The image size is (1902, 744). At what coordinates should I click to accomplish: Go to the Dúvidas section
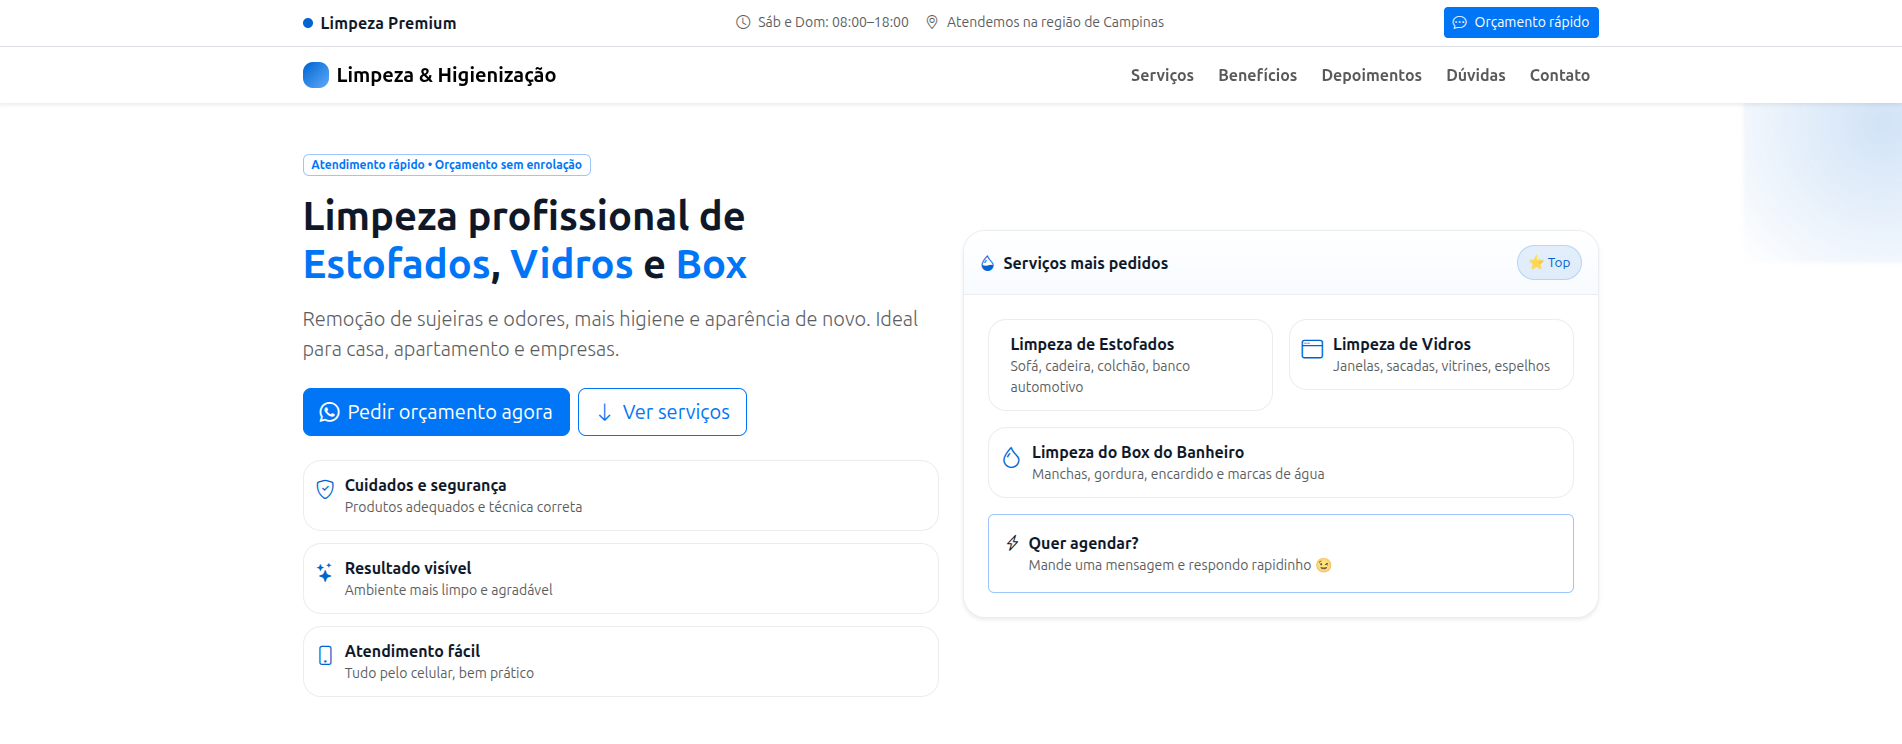1475,75
